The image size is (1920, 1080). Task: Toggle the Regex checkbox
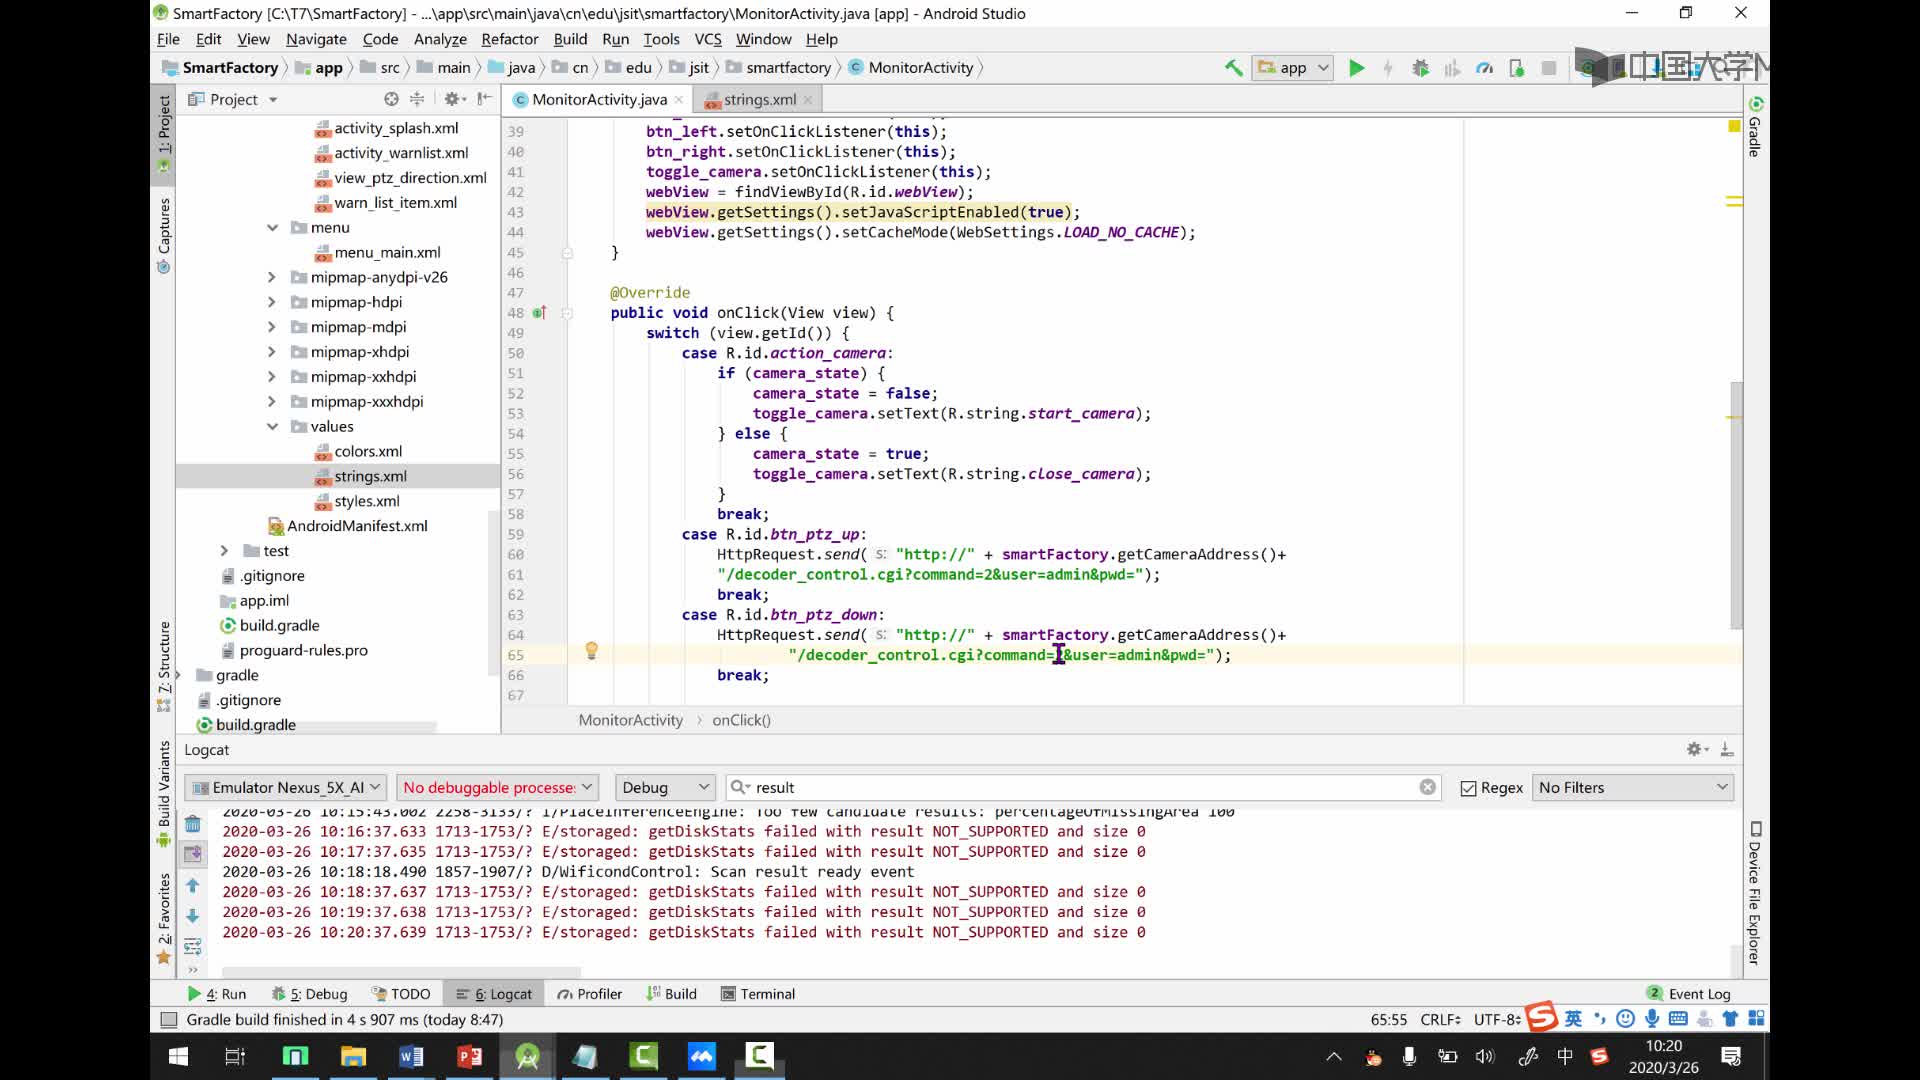tap(1468, 788)
